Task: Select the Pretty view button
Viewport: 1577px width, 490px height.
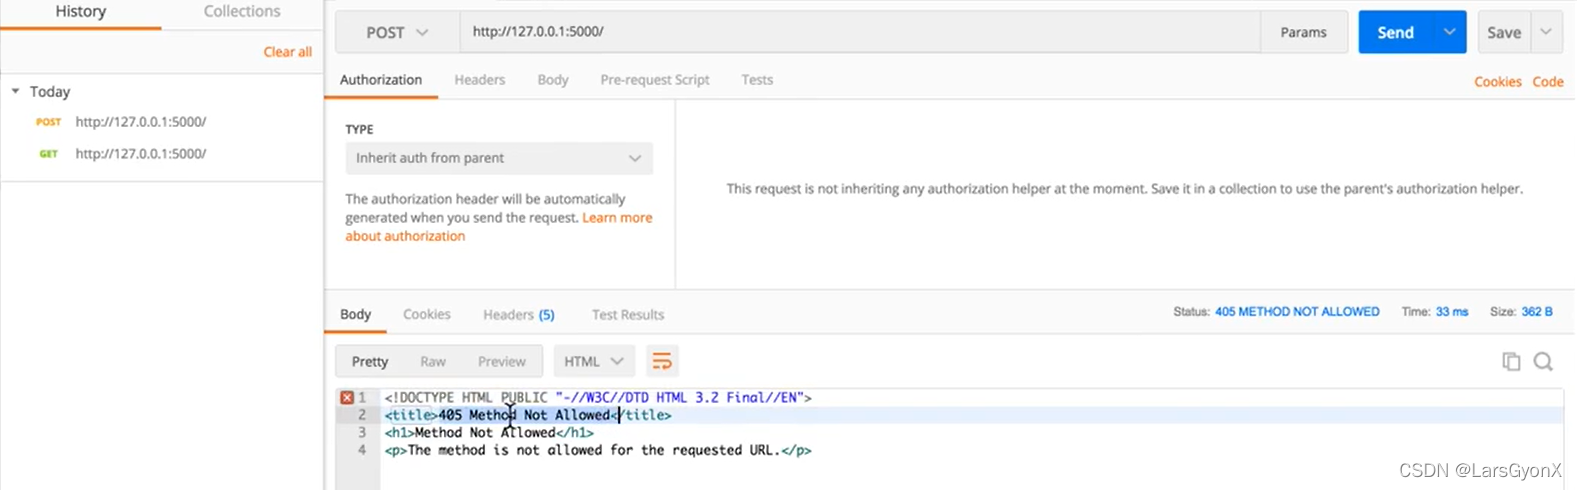Action: tap(370, 361)
